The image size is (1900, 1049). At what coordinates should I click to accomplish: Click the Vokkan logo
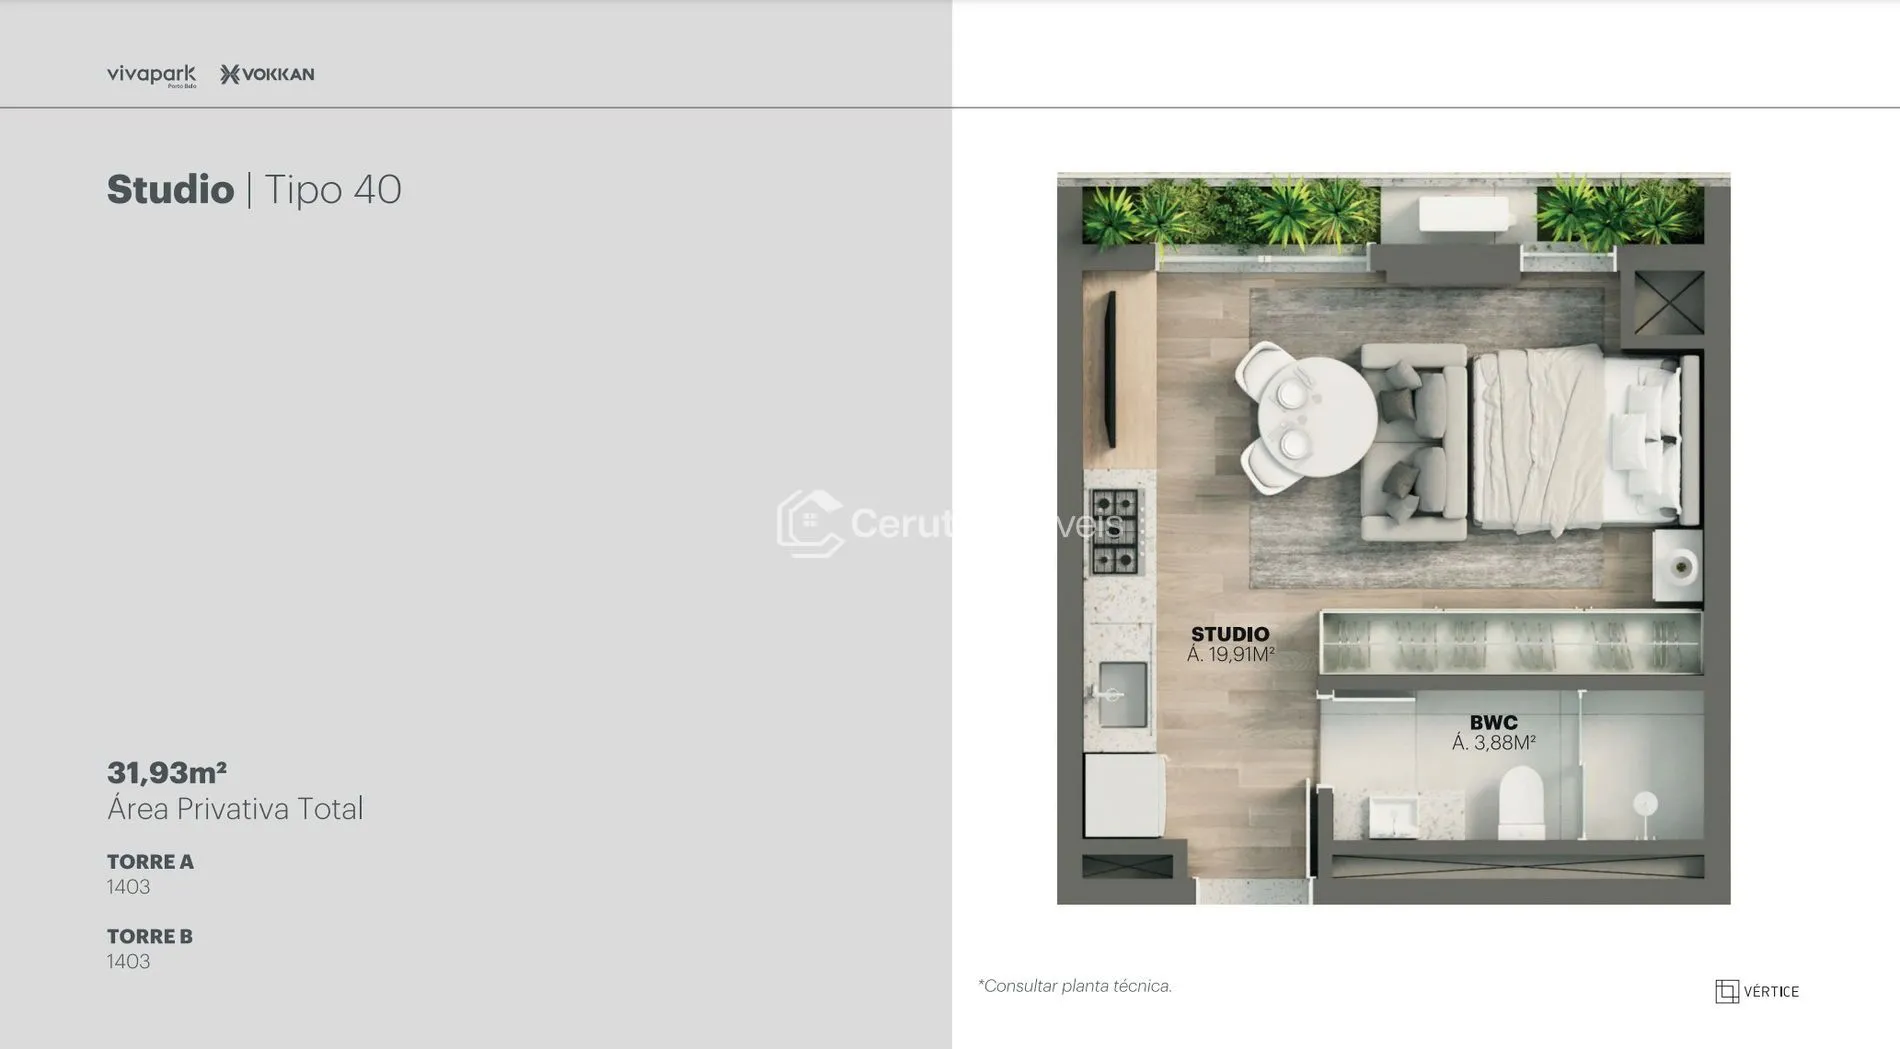pyautogui.click(x=267, y=74)
